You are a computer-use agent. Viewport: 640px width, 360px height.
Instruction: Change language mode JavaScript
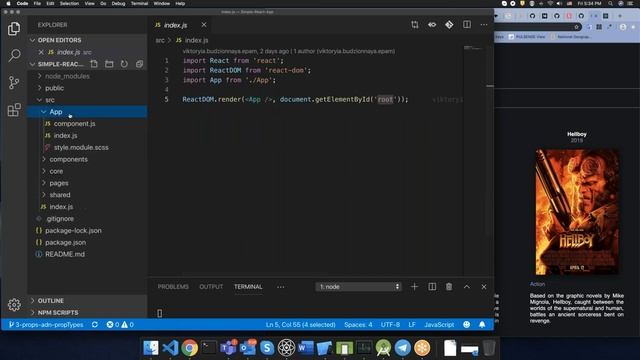(x=439, y=324)
